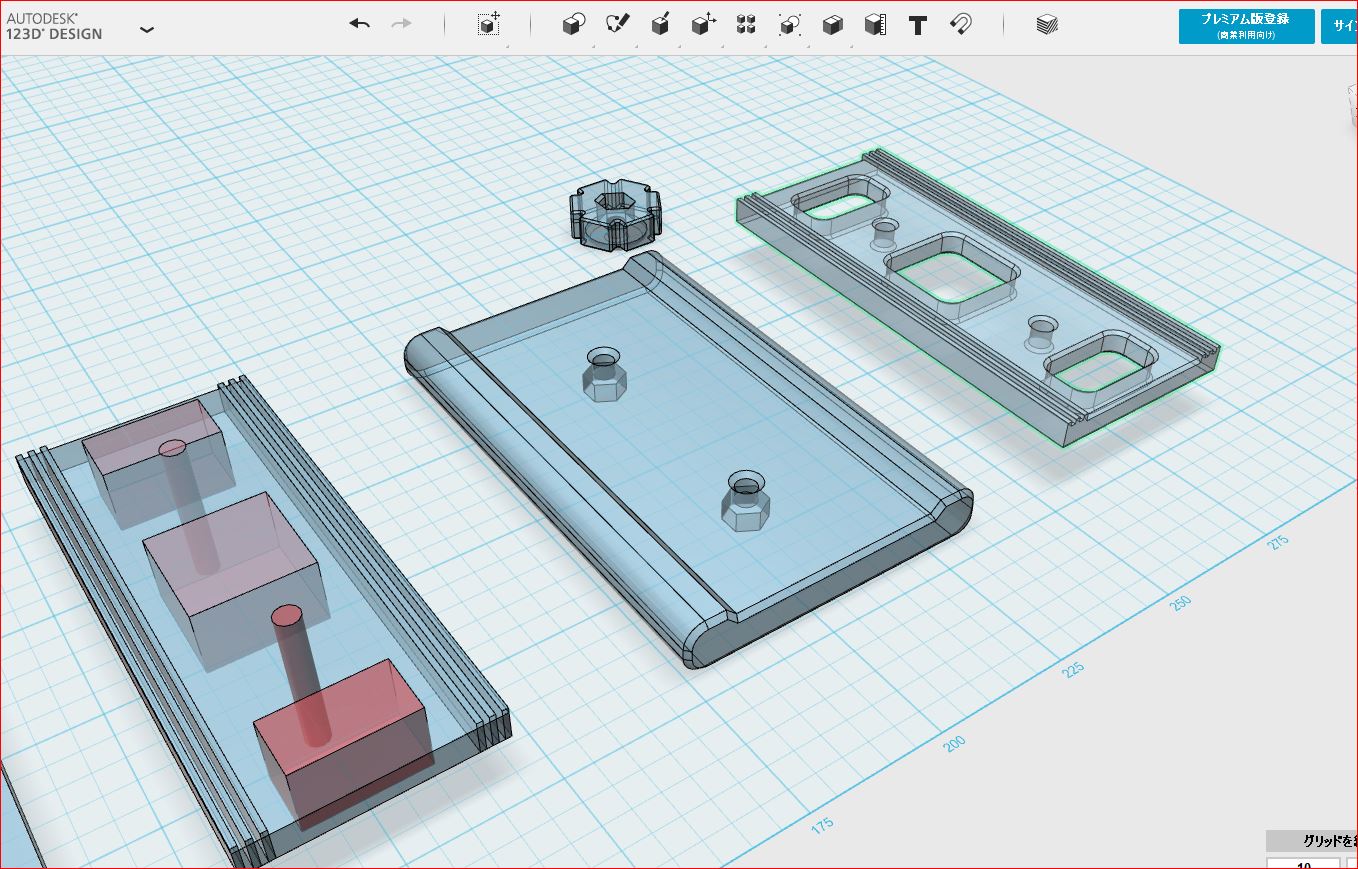Undo the last action
Image resolution: width=1358 pixels, height=869 pixels.
click(360, 24)
